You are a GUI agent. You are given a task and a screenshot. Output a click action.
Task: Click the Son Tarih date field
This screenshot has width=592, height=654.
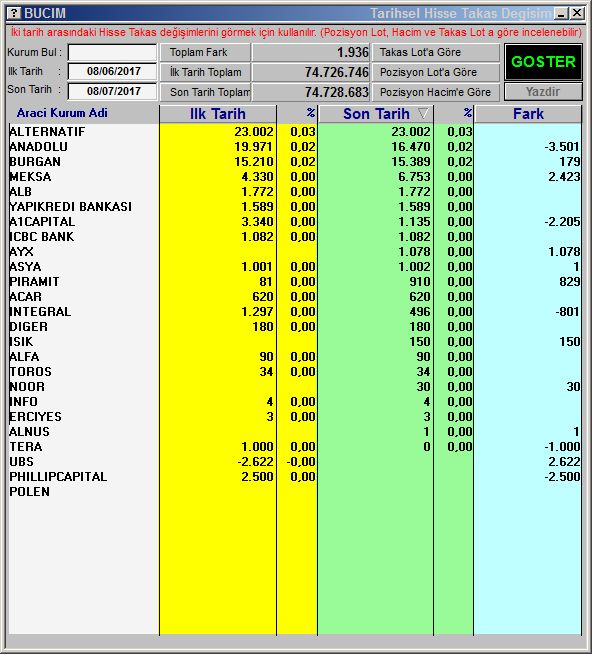tap(112, 91)
